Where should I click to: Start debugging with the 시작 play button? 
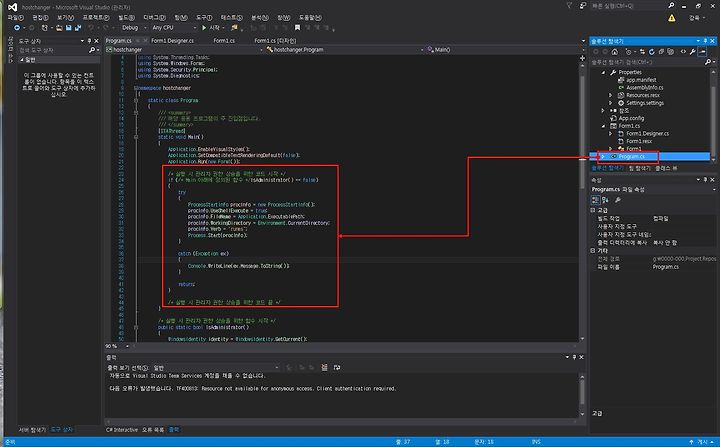211,28
